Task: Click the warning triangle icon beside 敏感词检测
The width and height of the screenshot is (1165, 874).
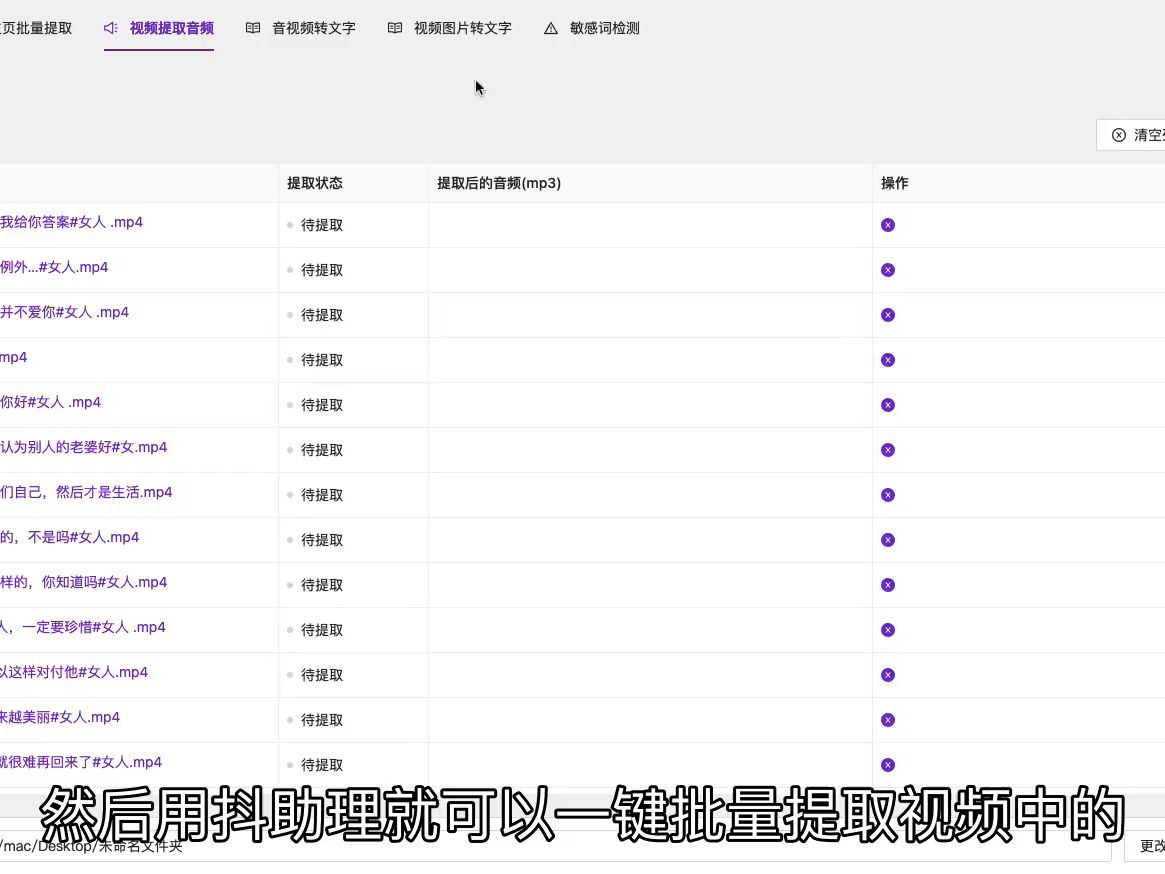Action: click(551, 28)
